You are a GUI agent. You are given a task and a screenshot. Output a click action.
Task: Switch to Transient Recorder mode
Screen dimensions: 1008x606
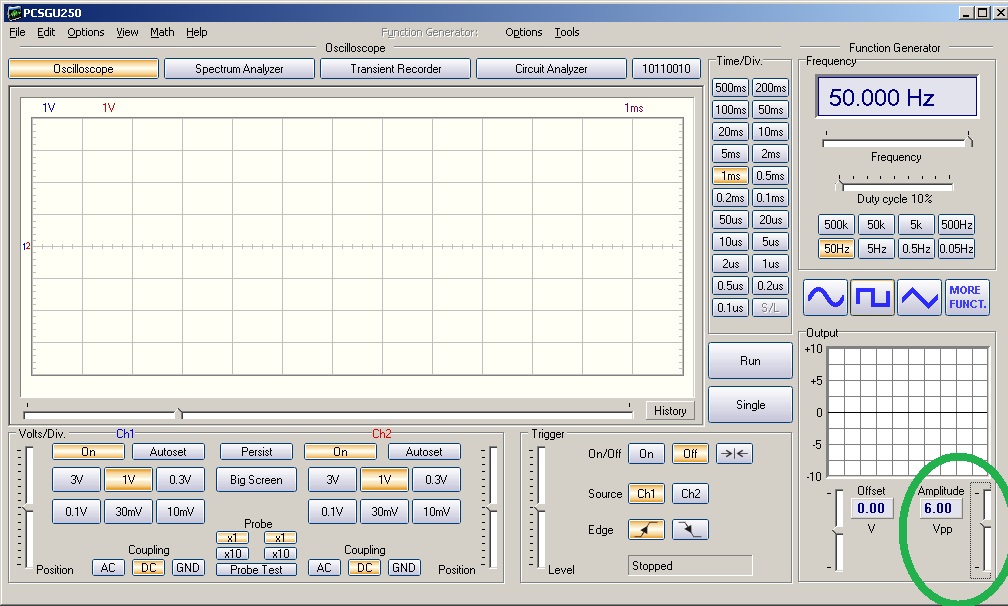pyautogui.click(x=395, y=69)
